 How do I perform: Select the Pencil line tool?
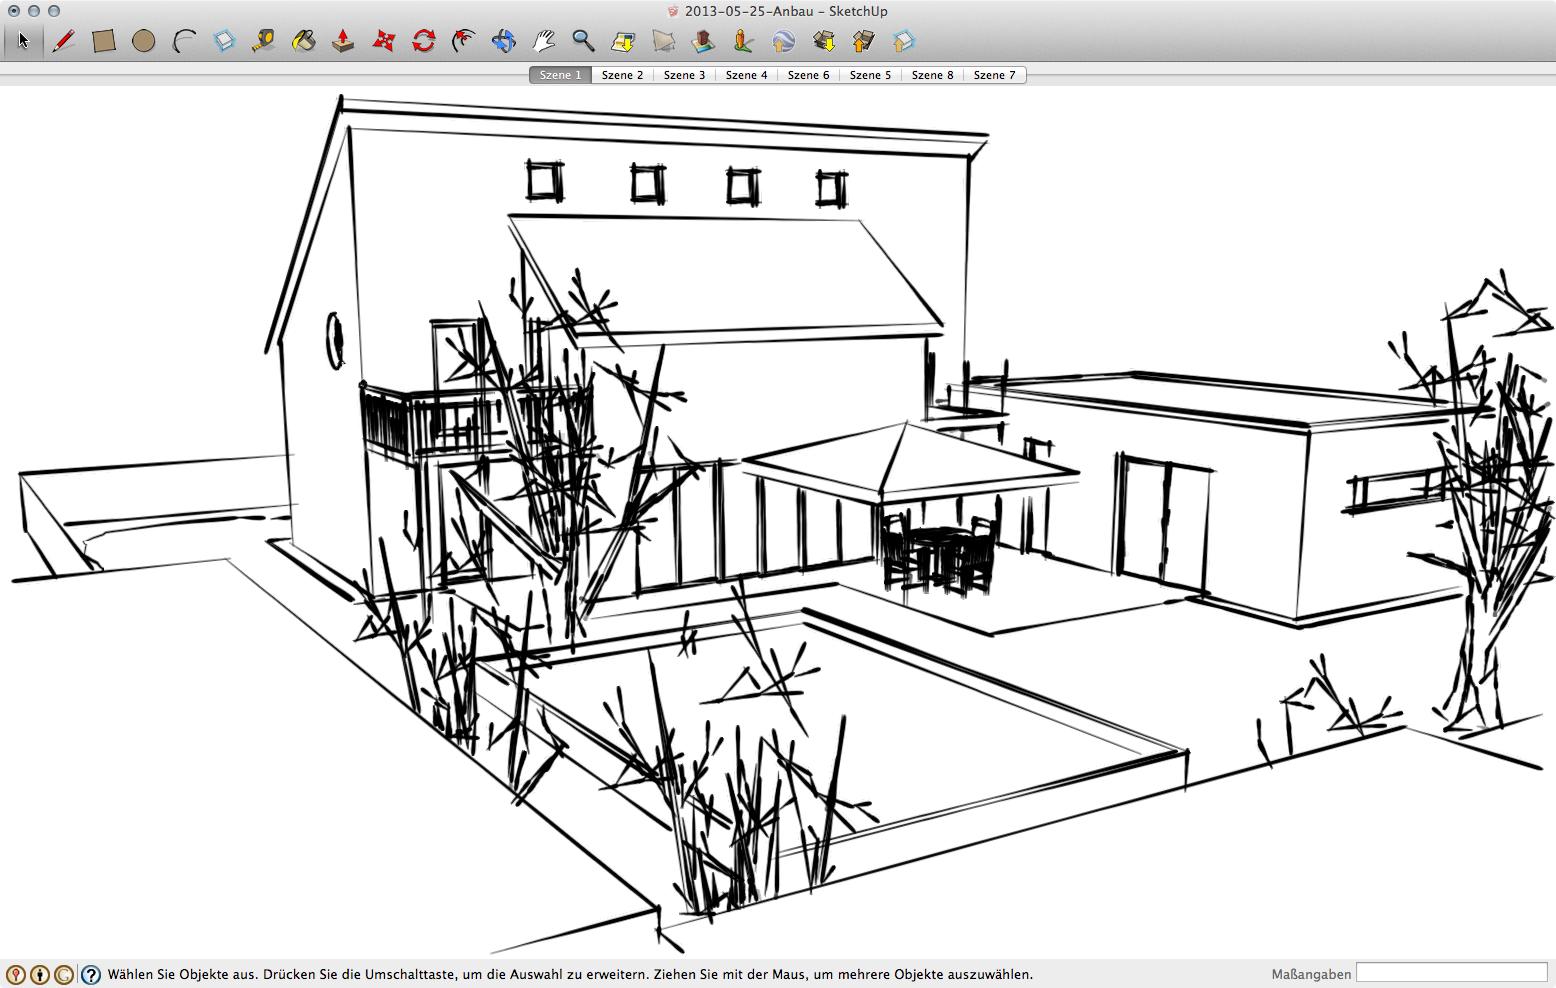[64, 41]
